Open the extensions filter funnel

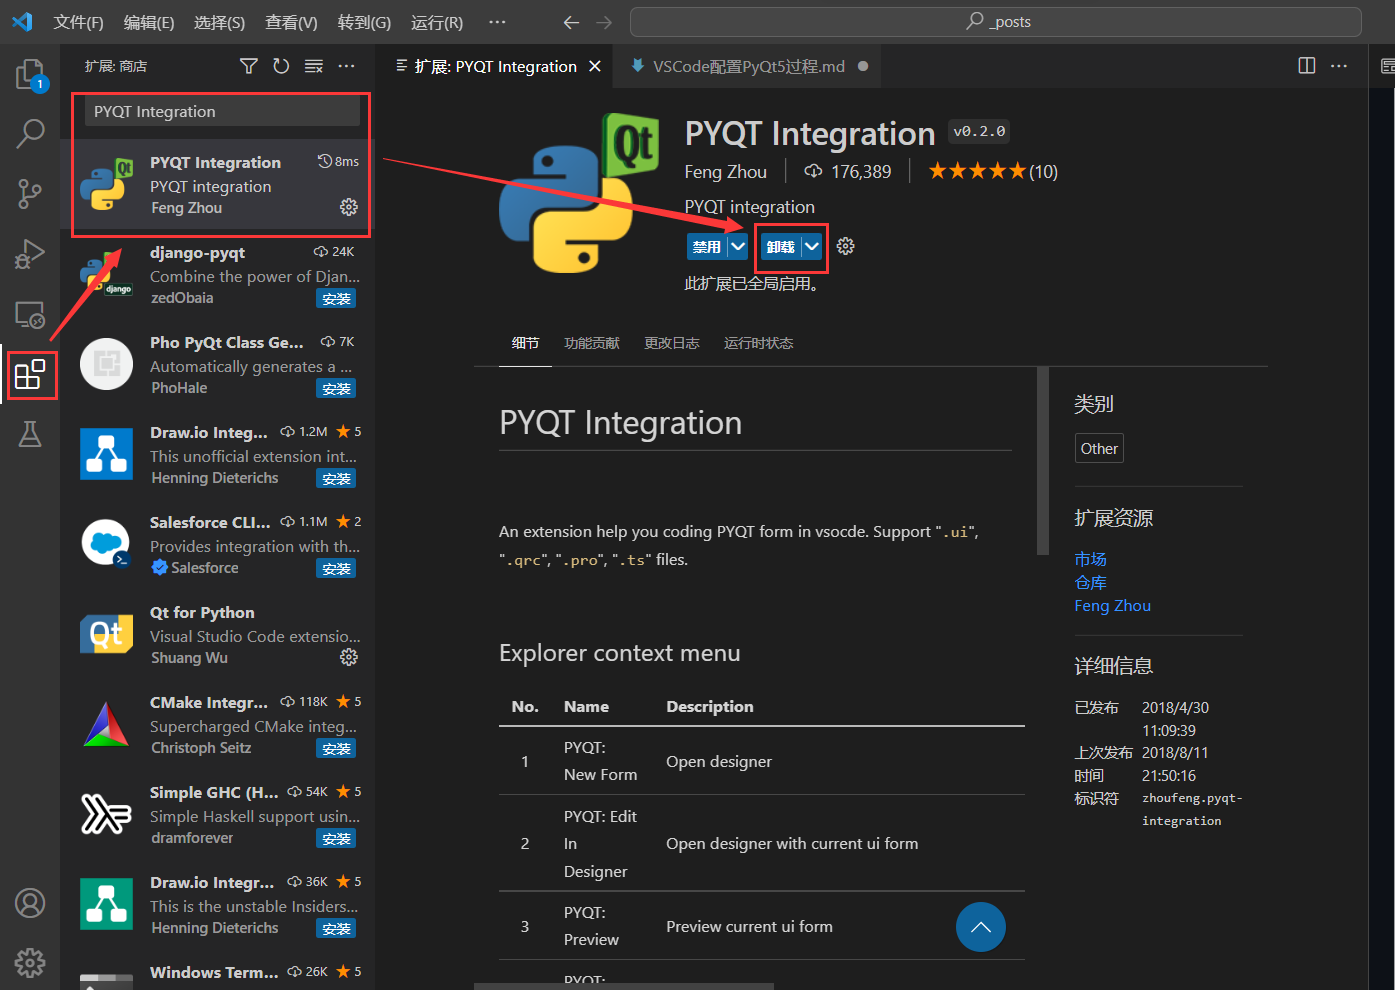click(x=248, y=65)
